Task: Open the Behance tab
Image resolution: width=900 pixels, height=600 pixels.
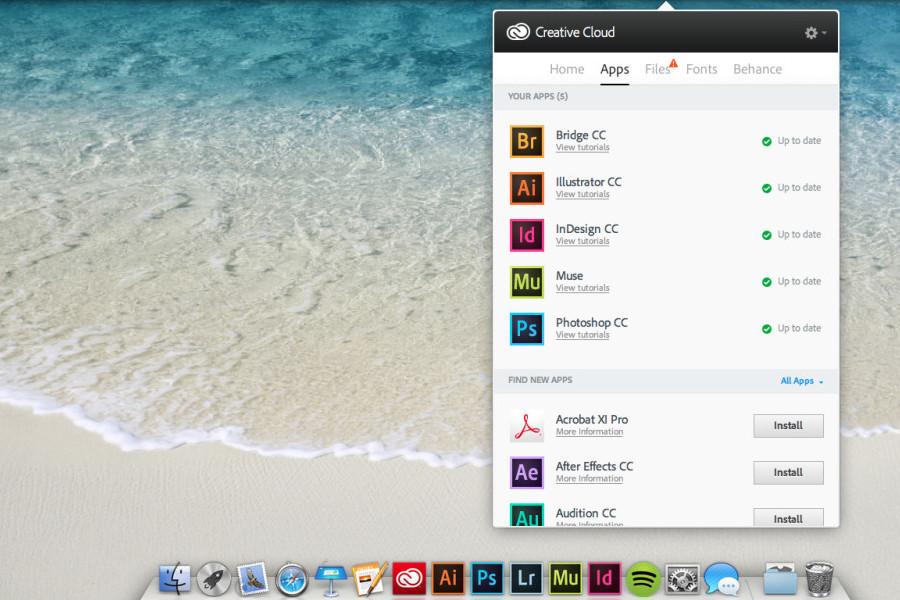Action: pos(758,69)
